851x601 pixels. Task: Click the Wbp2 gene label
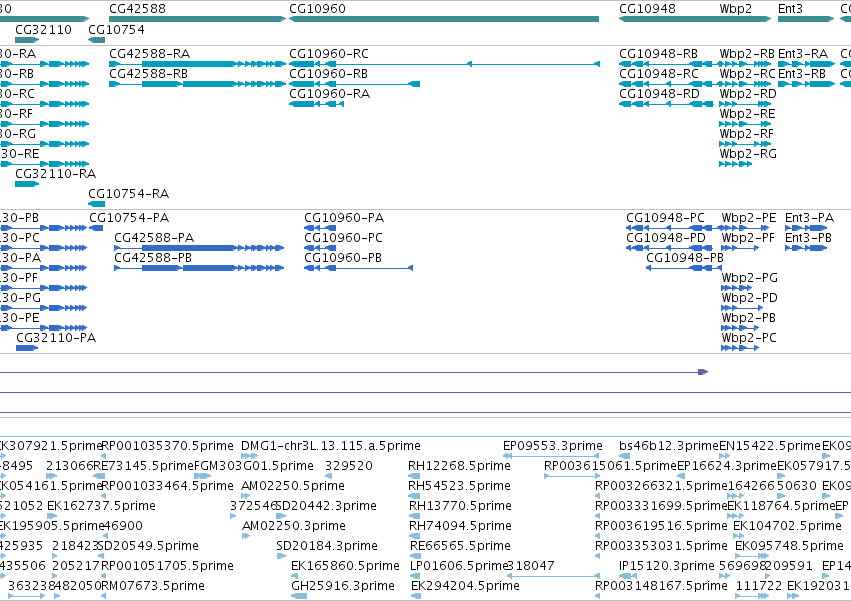[735, 9]
